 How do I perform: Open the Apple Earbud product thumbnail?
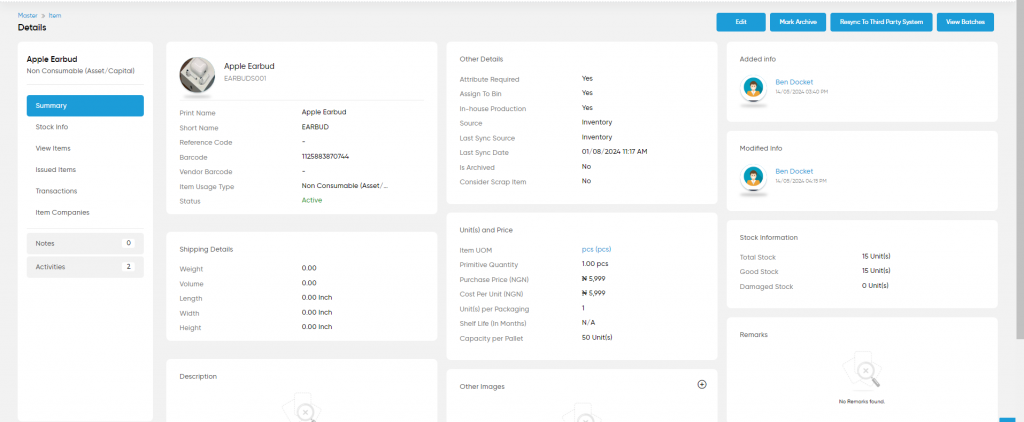click(197, 75)
